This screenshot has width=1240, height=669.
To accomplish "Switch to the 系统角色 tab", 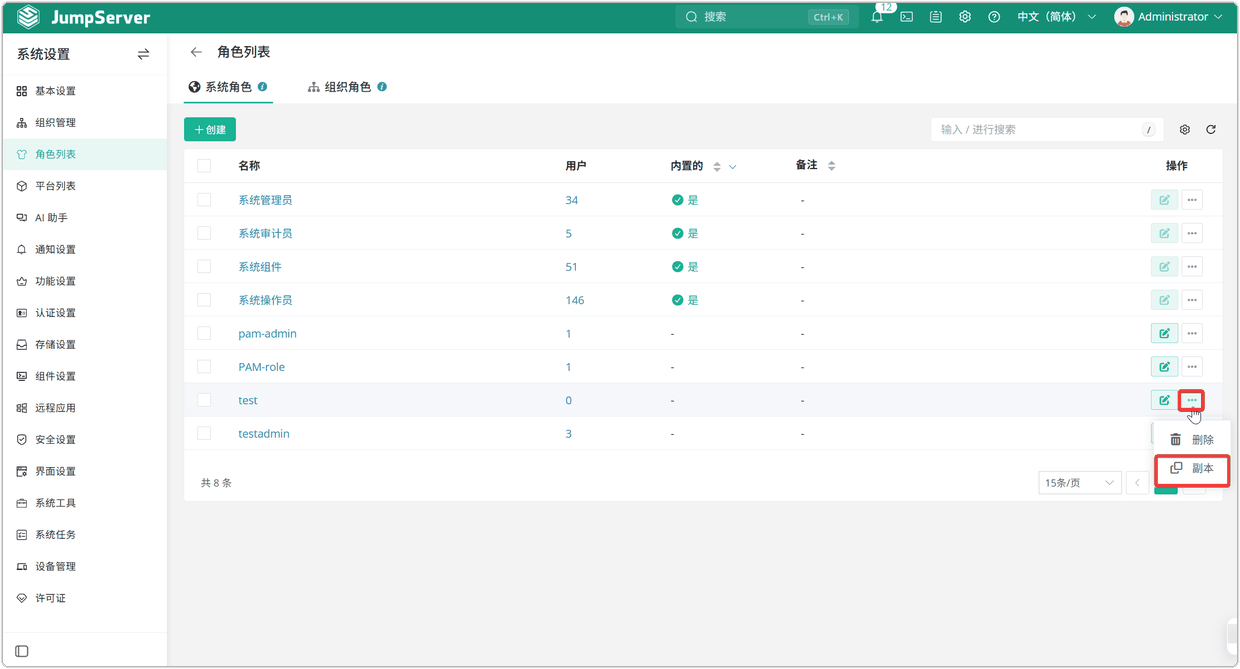I will coord(228,87).
